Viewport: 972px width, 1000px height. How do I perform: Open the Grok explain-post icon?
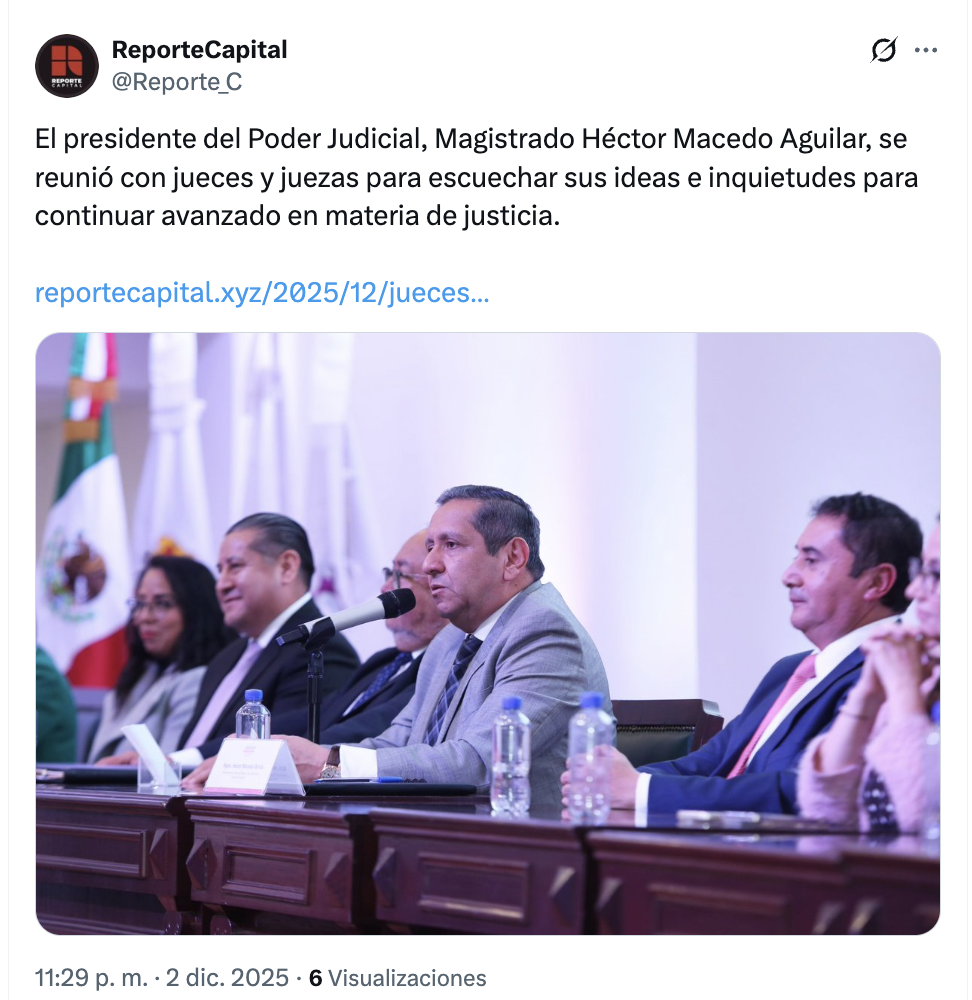pos(883,50)
